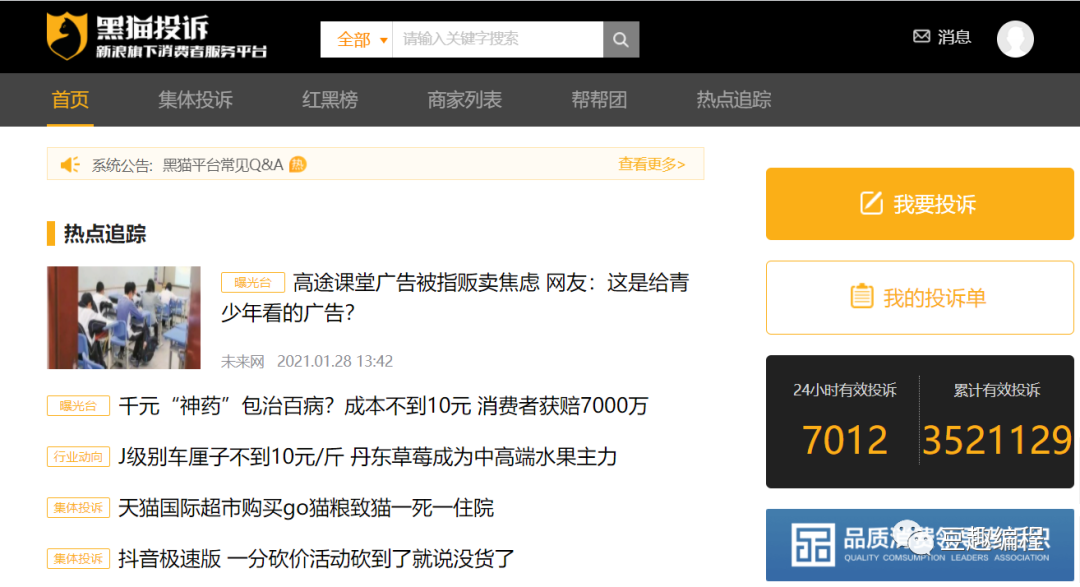Viewport: 1080px width, 587px height.
Task: Go to the 首页 tab
Action: 70,100
